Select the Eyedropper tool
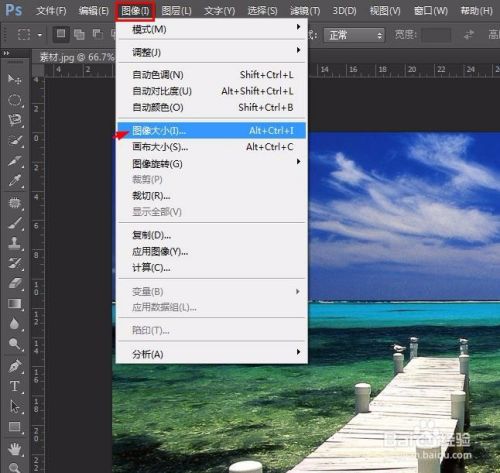Screen dimensions: 500x473 [14, 180]
